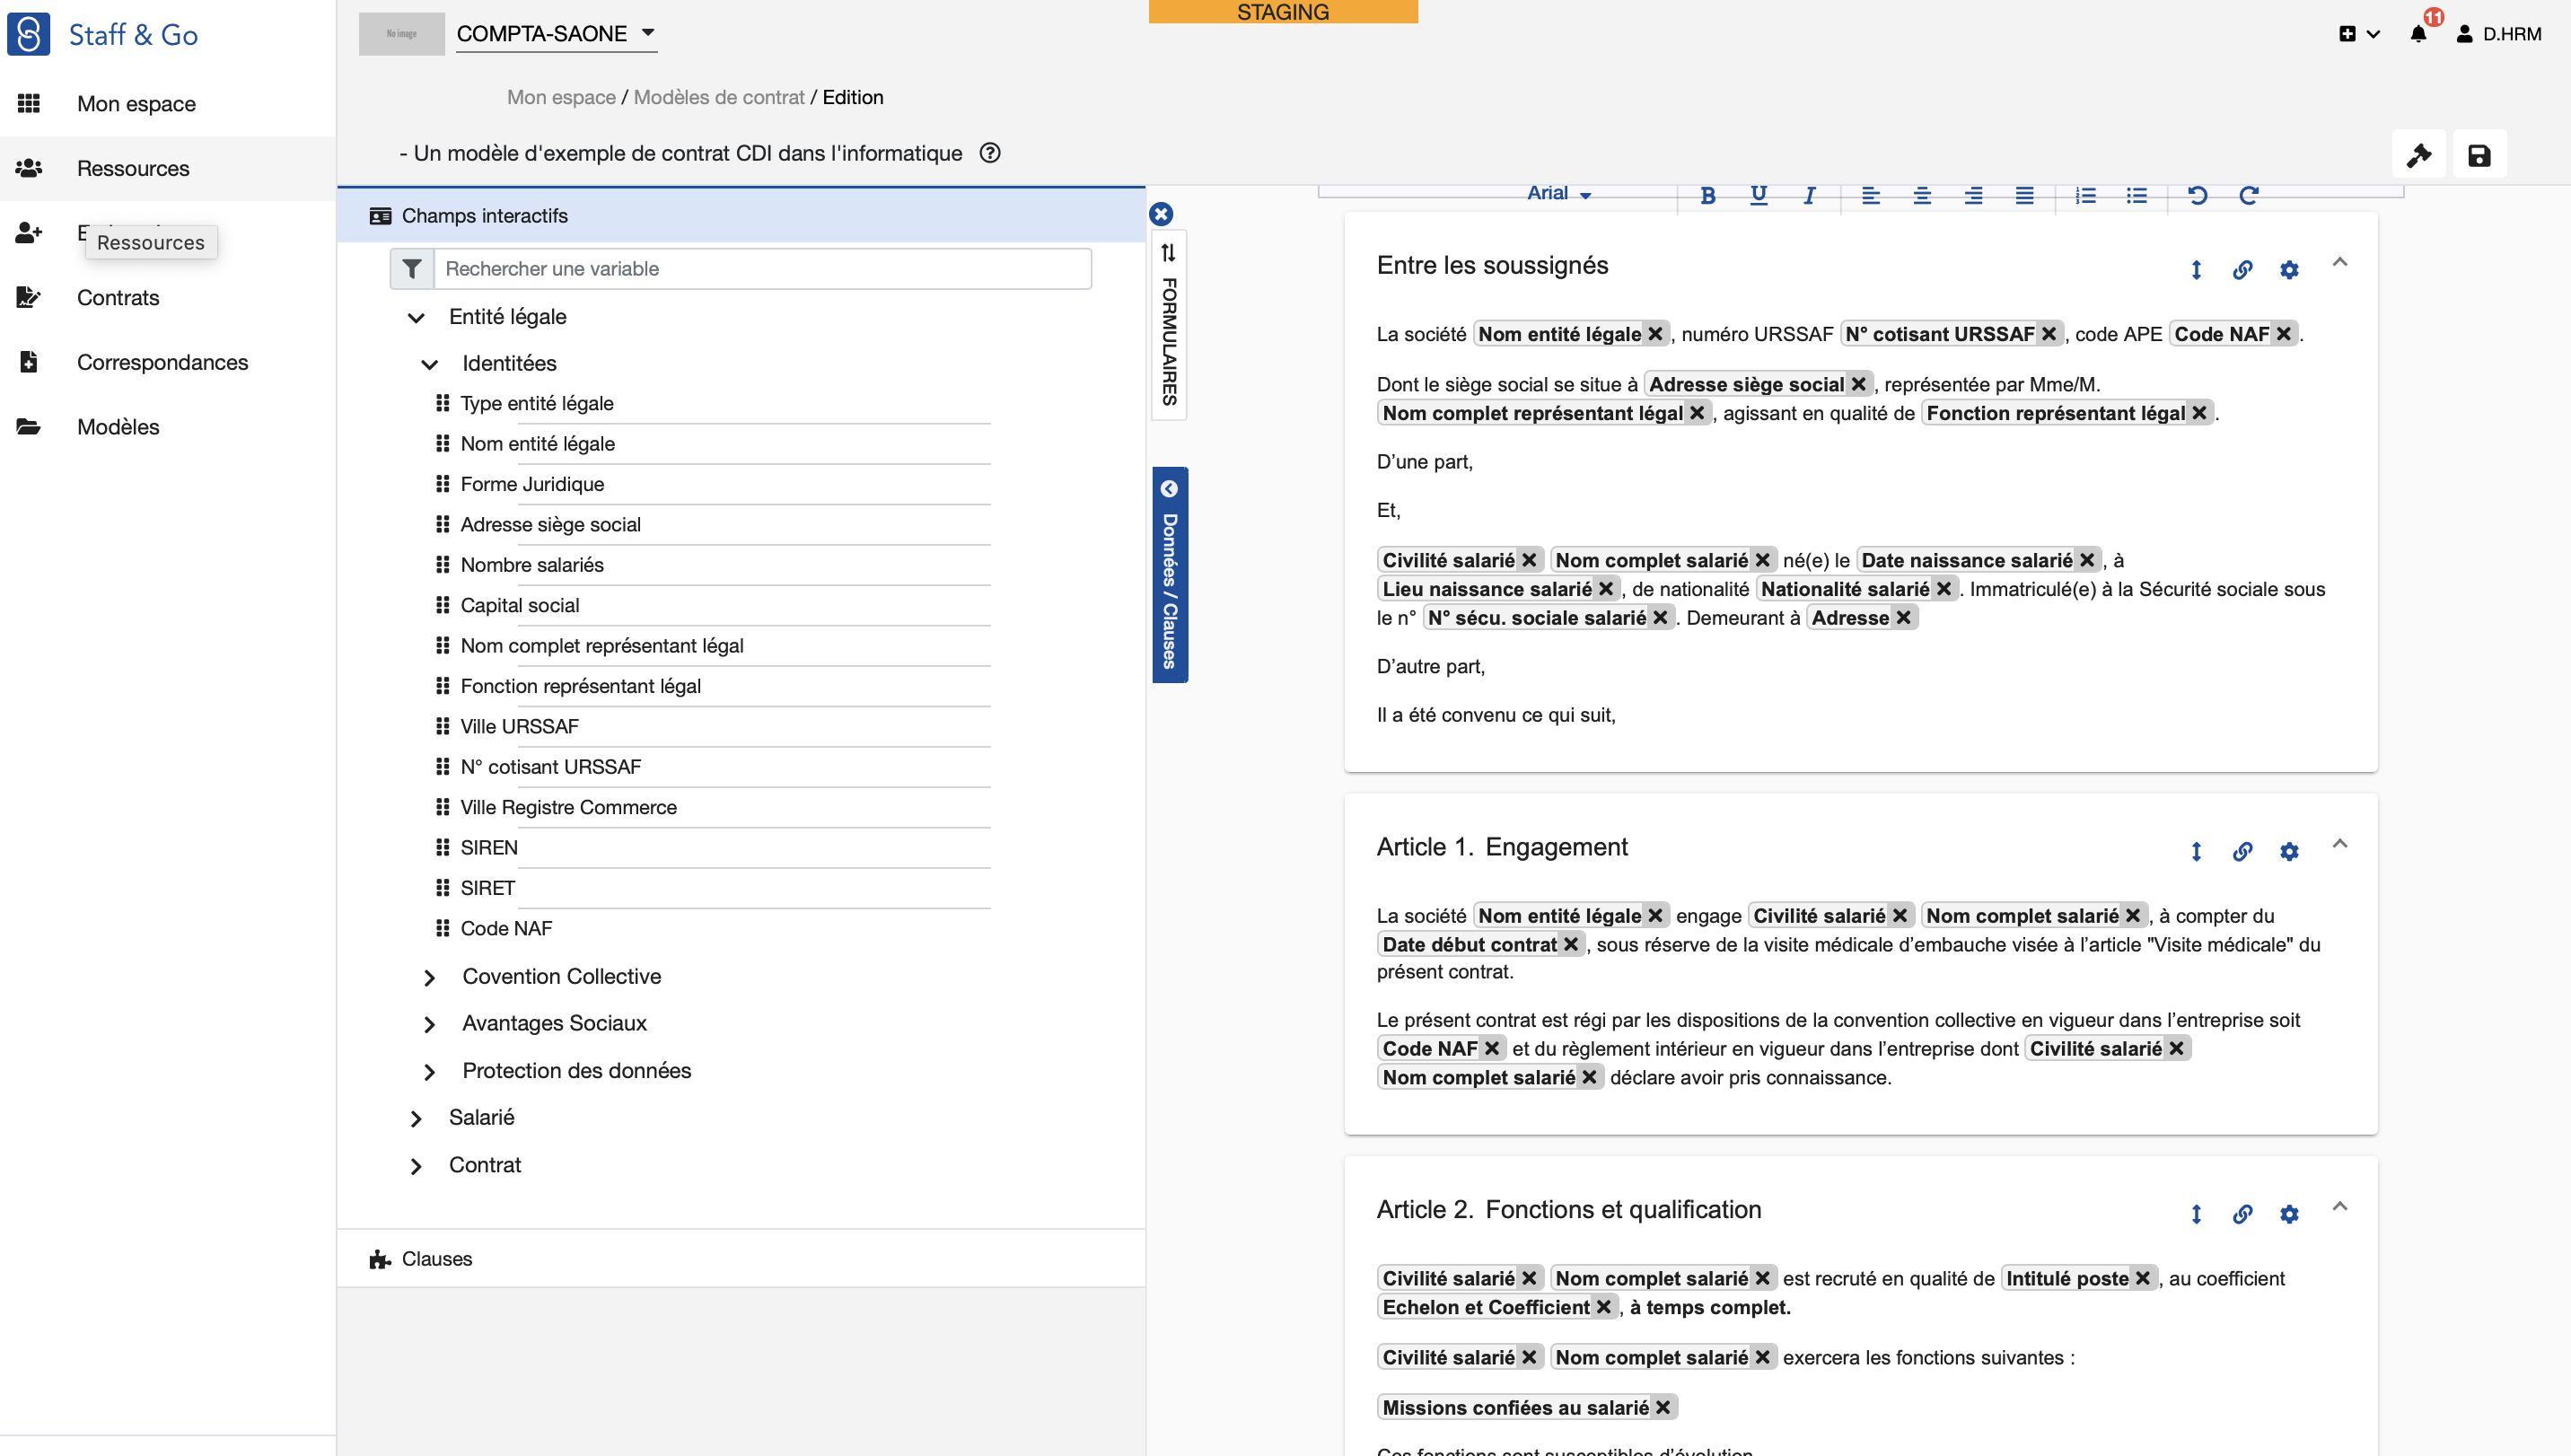Insert numbered list
This screenshot has width=2571, height=1456.
pos(2086,195)
